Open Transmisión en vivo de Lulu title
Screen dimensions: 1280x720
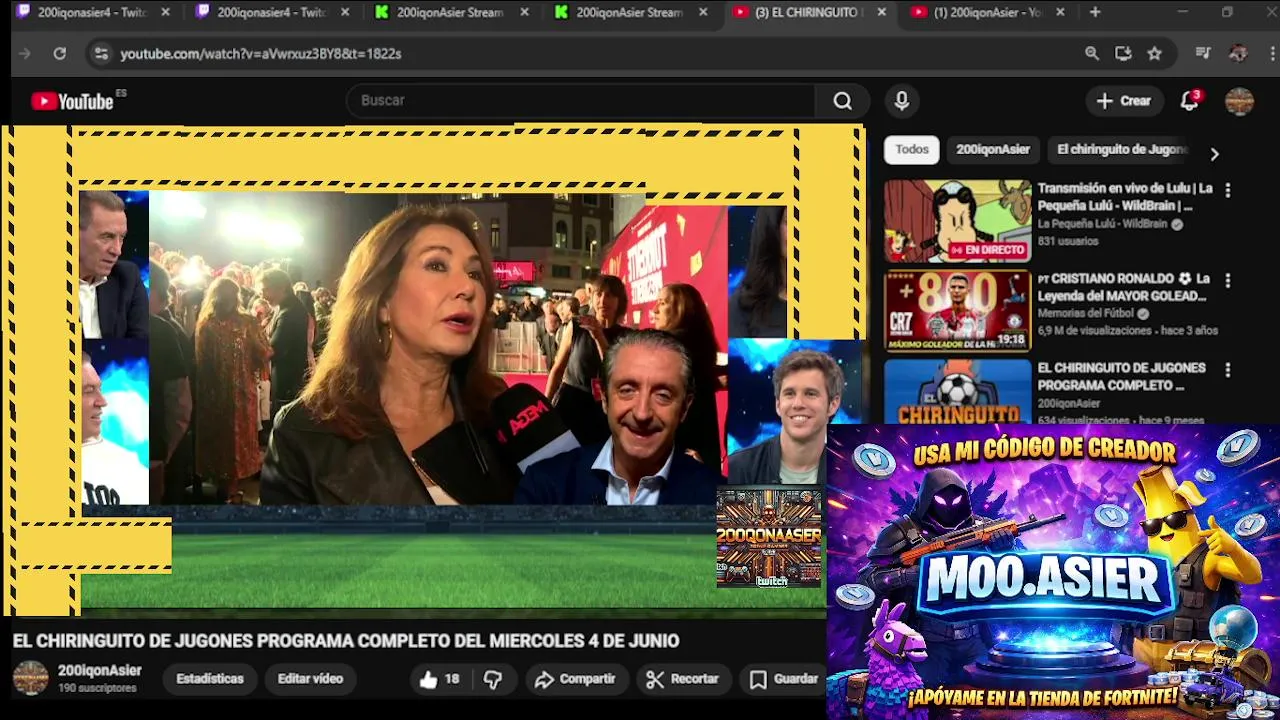tap(1125, 197)
